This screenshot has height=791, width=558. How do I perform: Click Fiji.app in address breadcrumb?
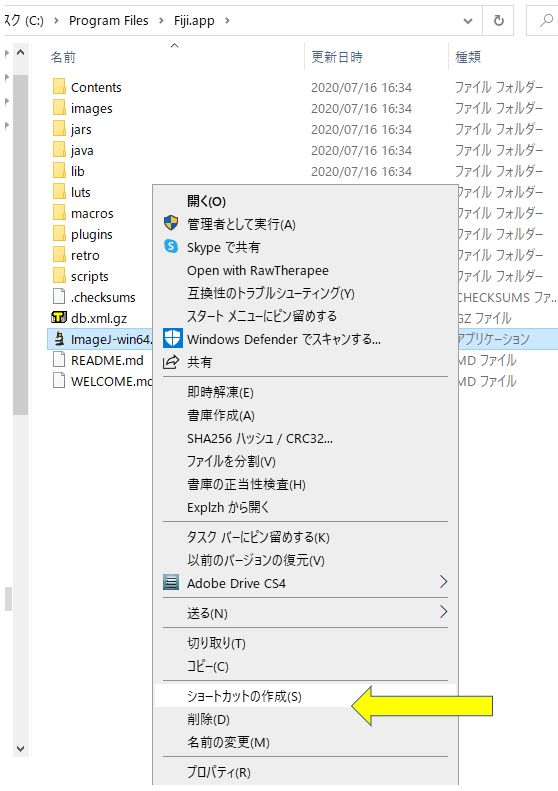pyautogui.click(x=194, y=21)
